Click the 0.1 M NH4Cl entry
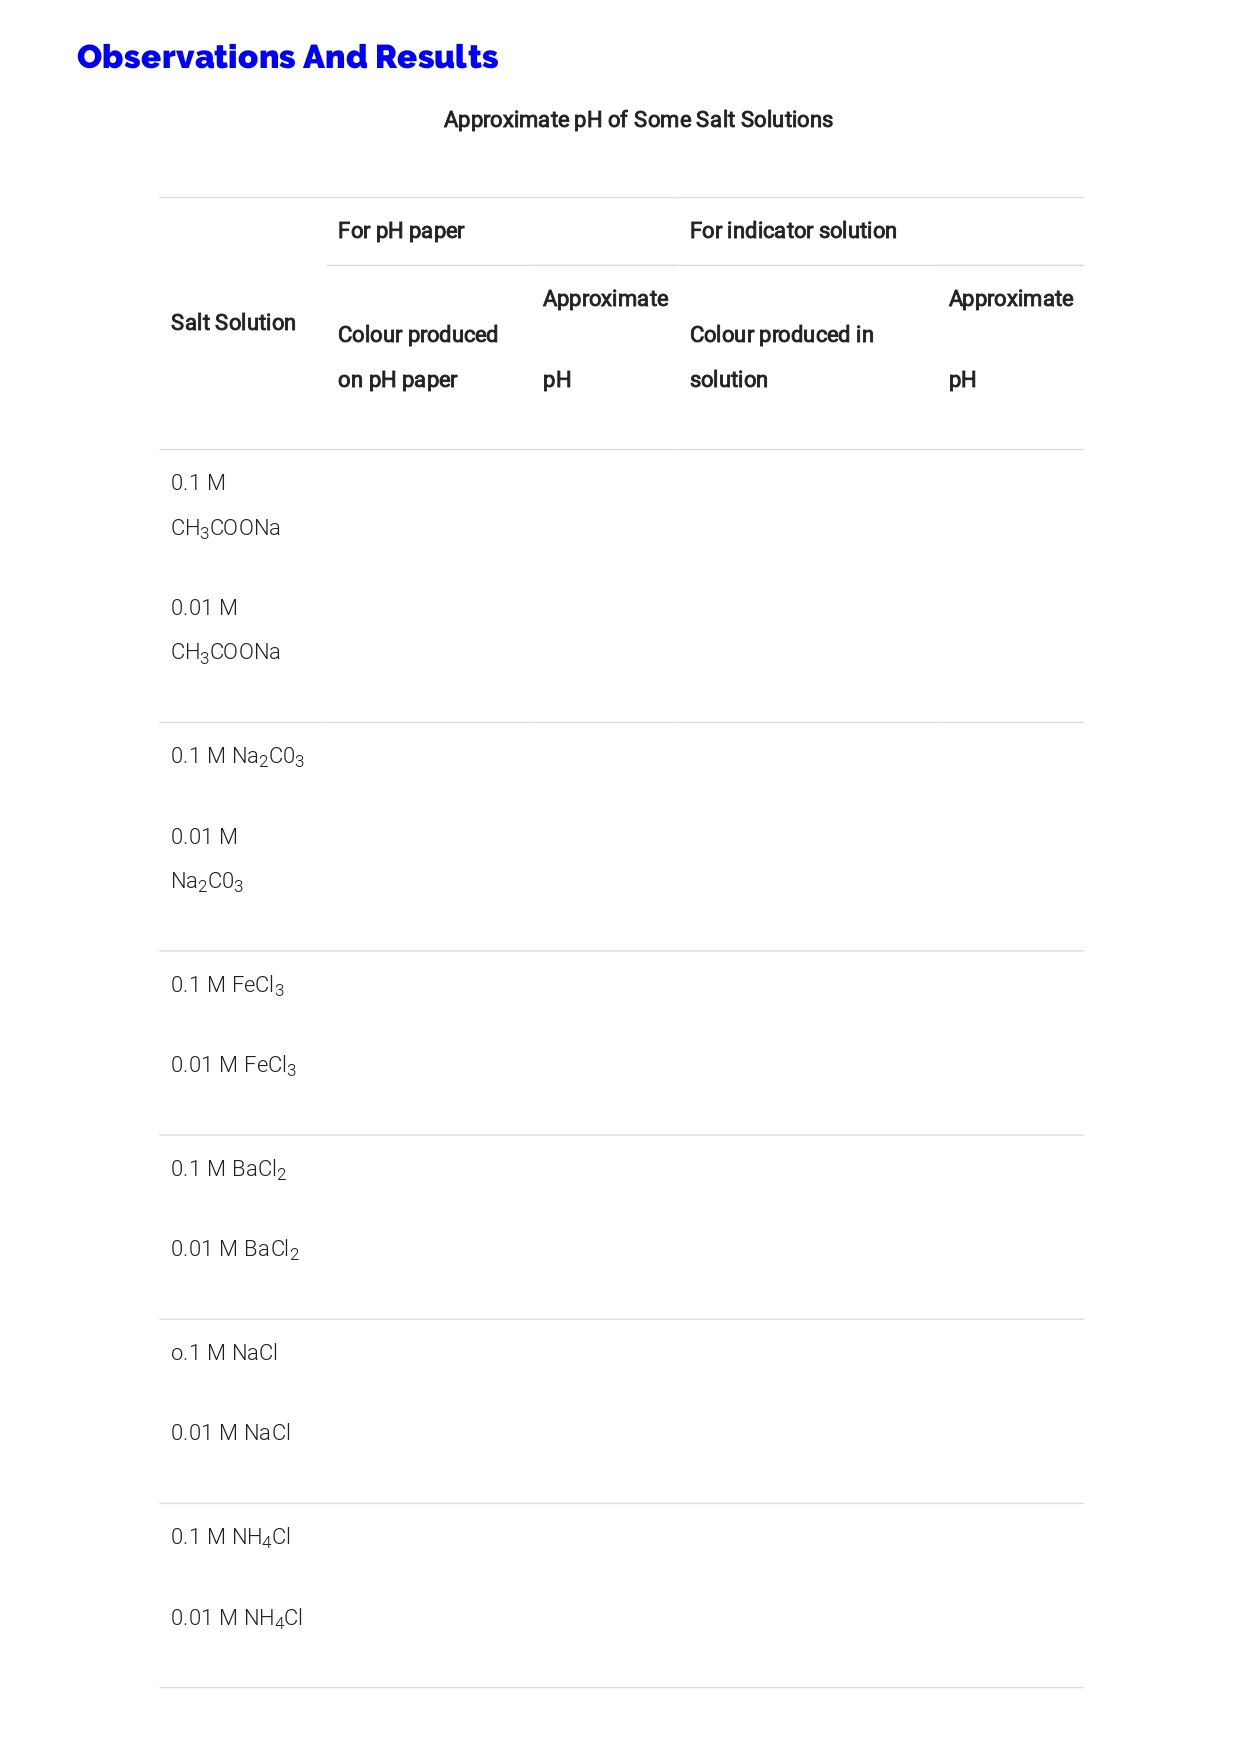 (x=231, y=1538)
